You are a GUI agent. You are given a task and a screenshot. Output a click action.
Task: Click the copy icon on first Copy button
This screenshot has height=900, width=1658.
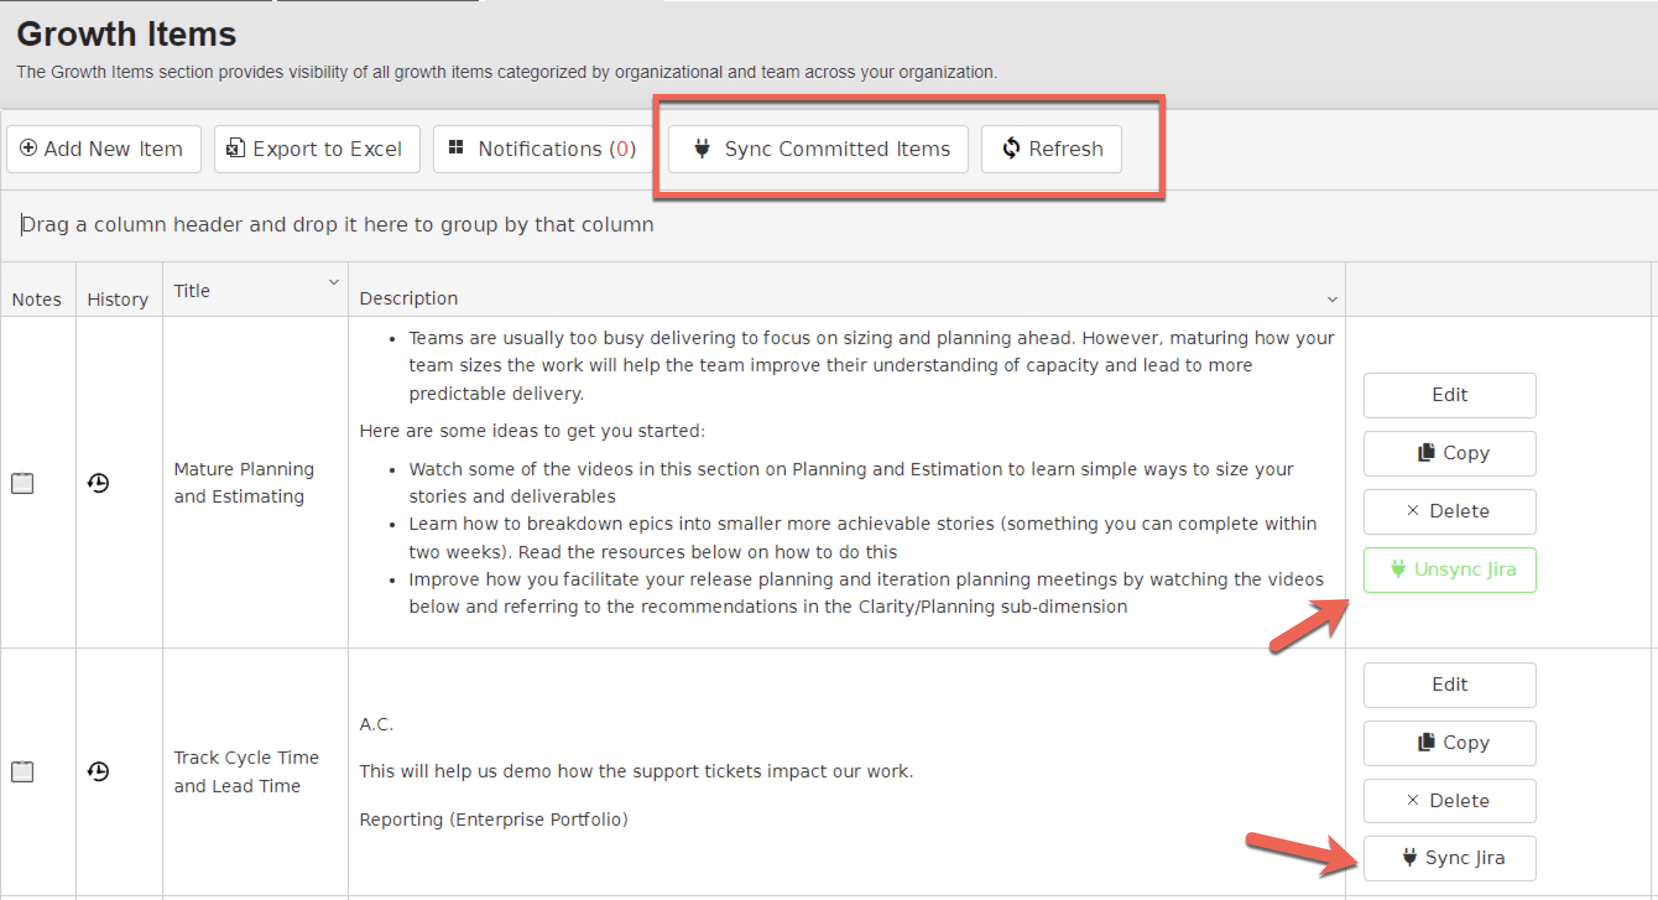tap(1427, 452)
